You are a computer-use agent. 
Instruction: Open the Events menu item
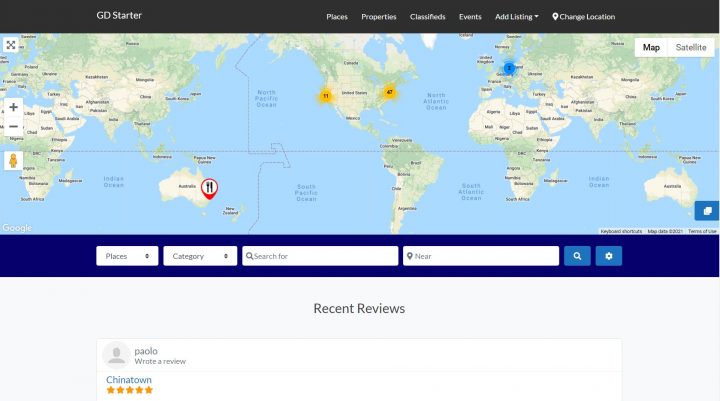click(470, 17)
